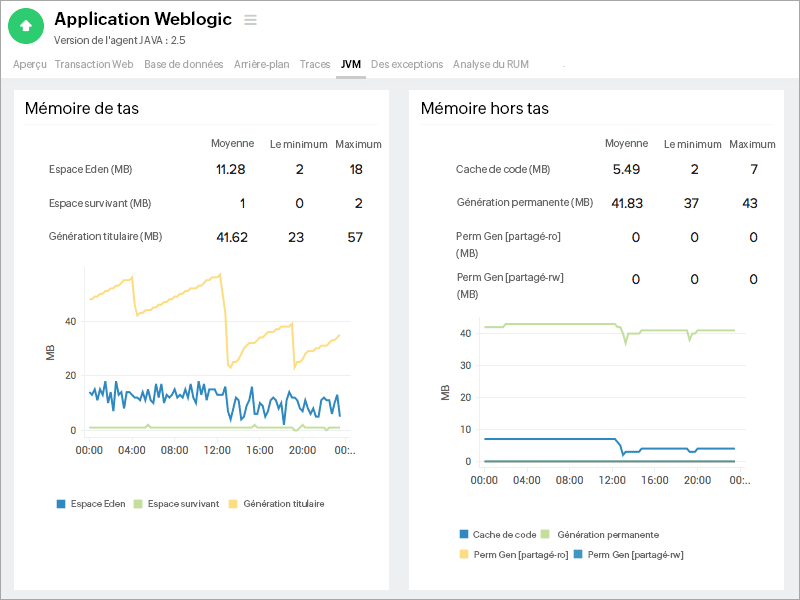Select the JVM tab
This screenshot has width=800, height=600.
click(x=350, y=64)
